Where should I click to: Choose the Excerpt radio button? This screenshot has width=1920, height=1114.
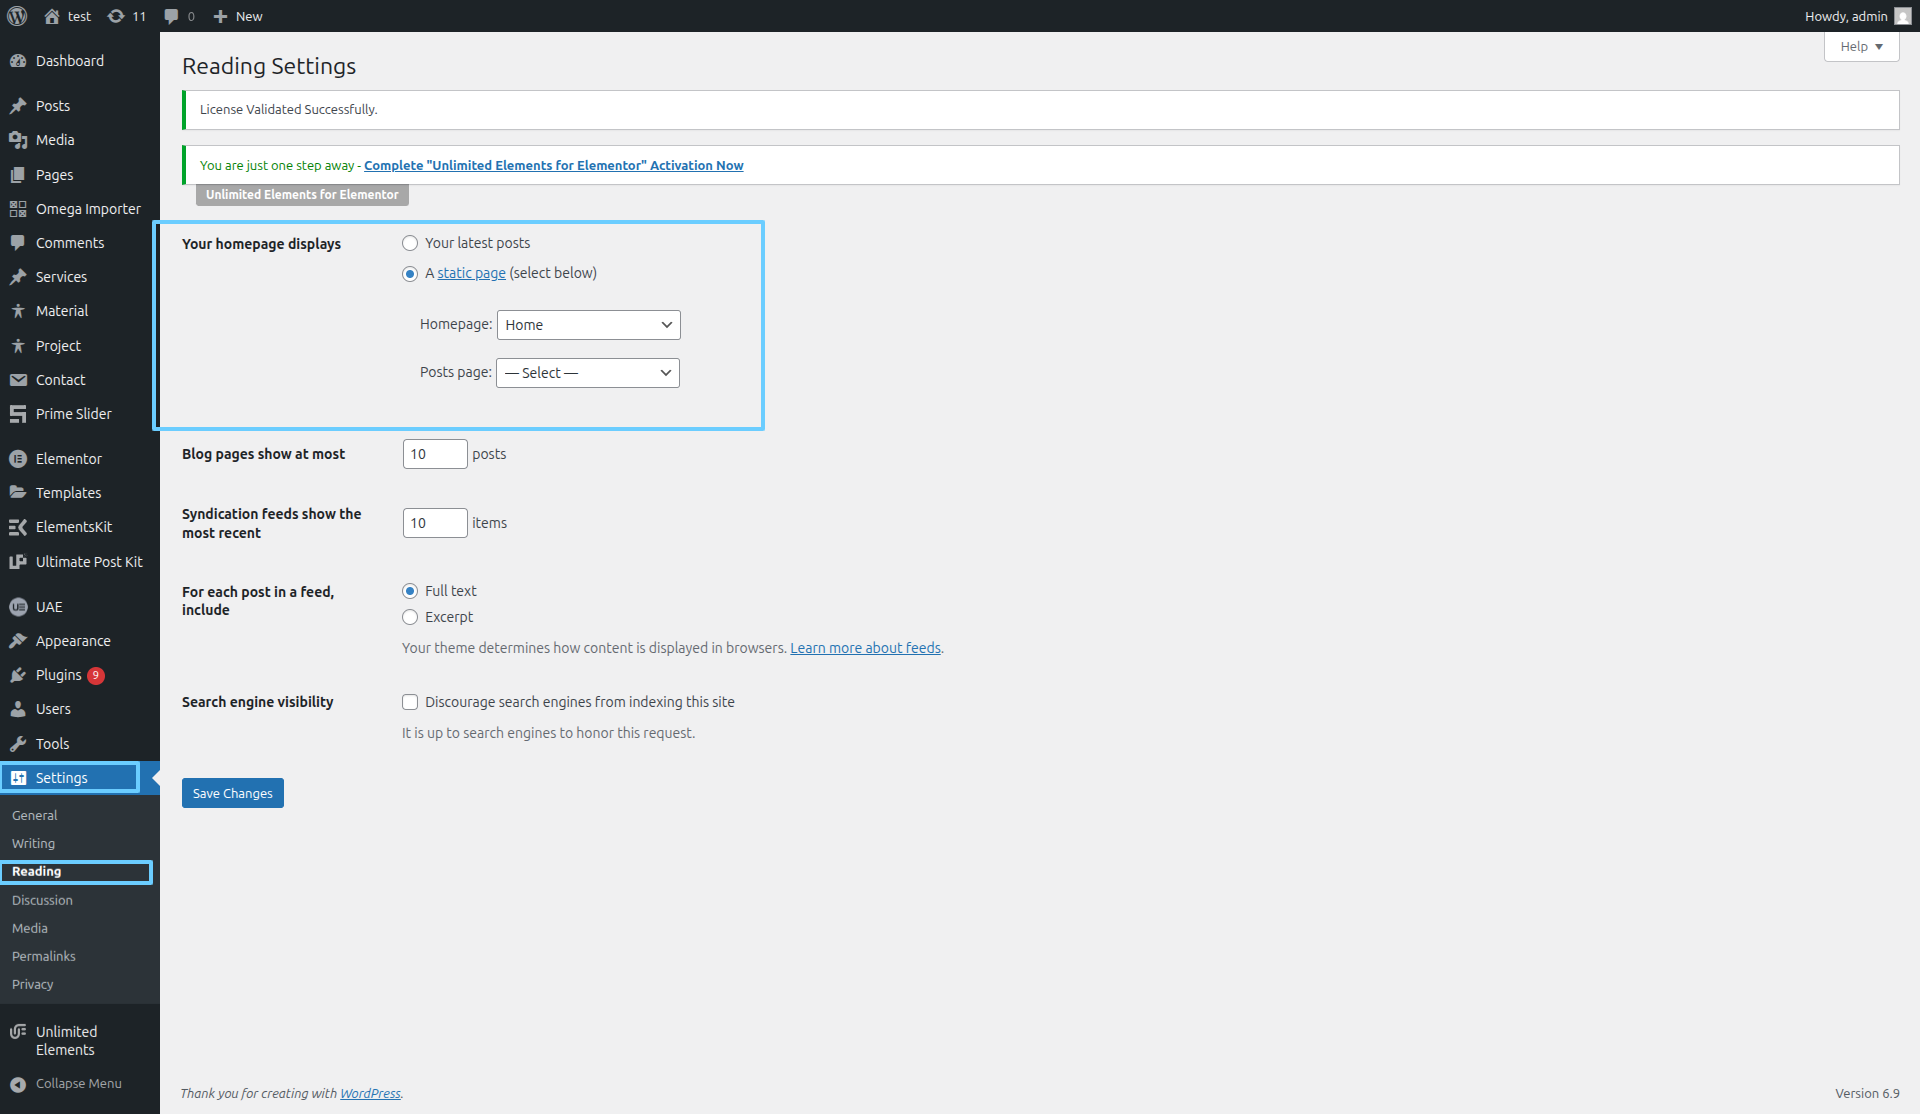pos(410,617)
